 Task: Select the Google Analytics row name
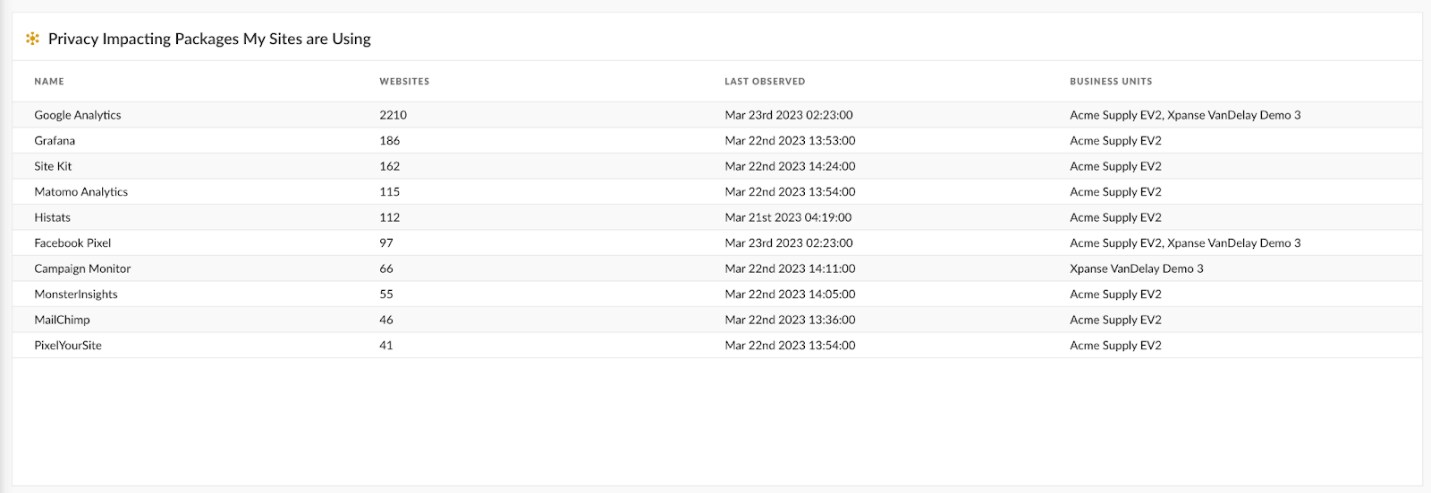[x=77, y=115]
